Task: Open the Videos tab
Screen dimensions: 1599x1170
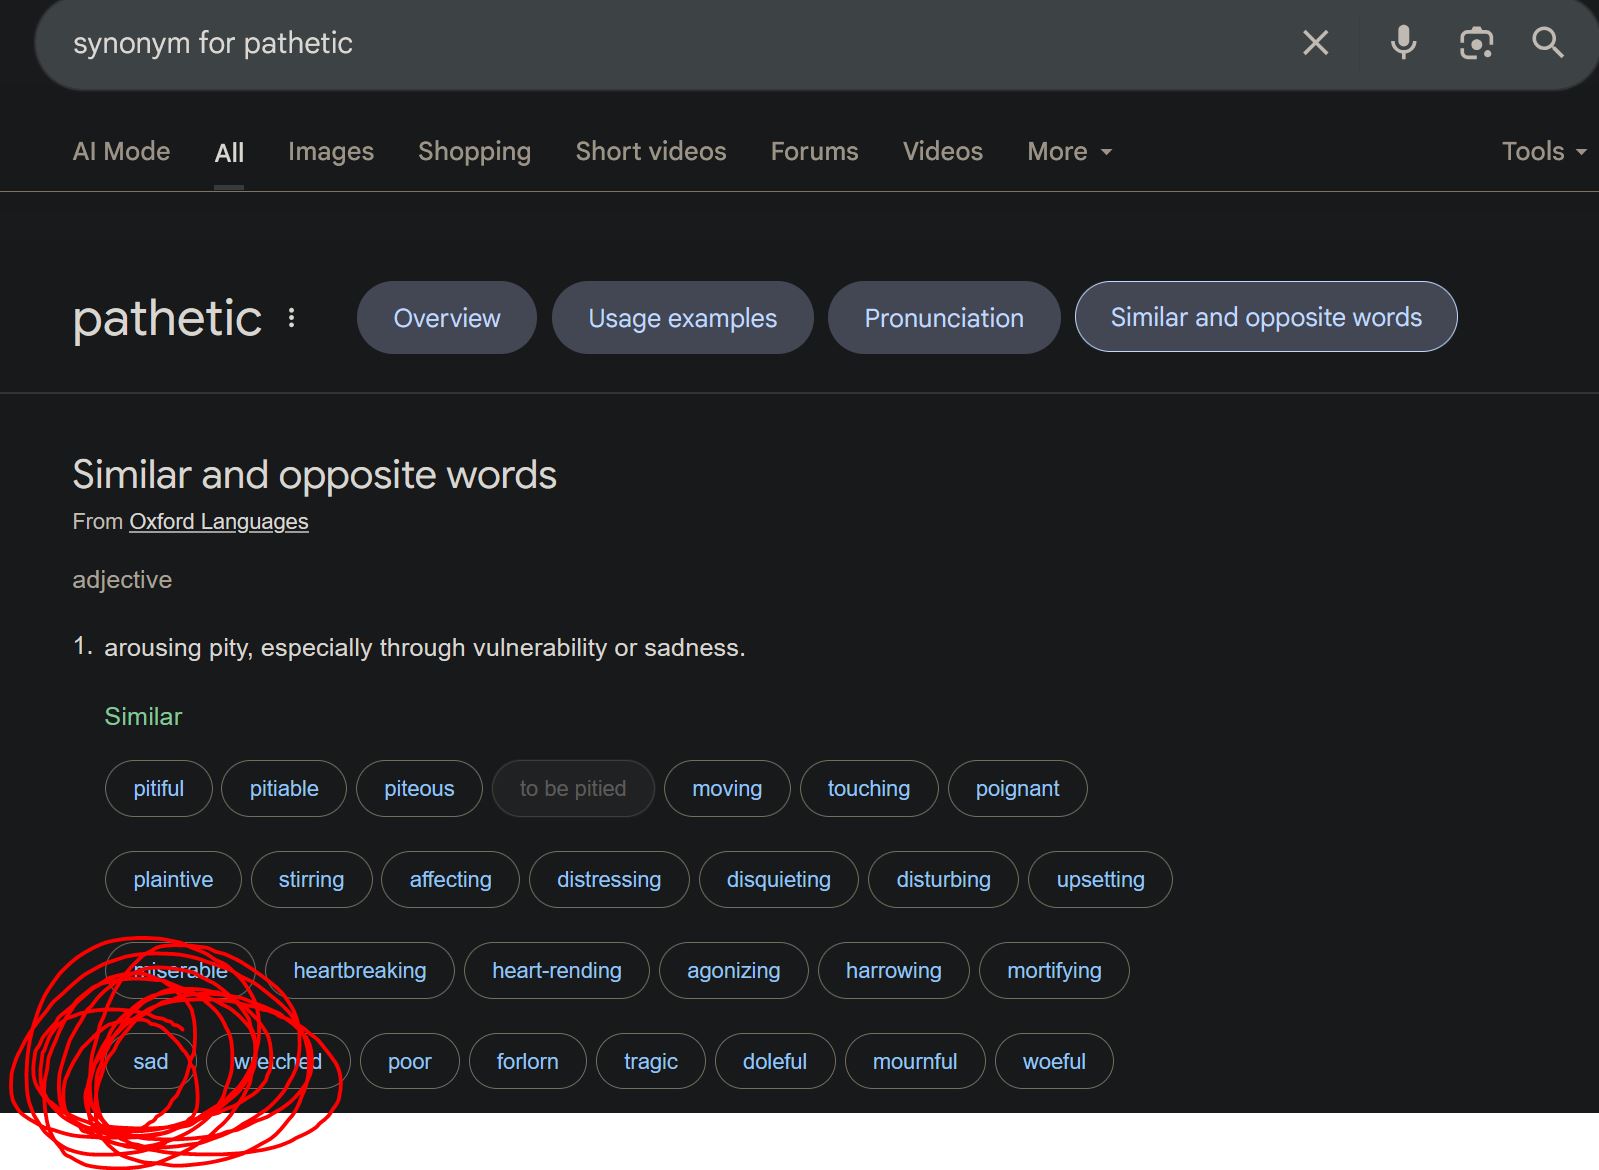Action: pyautogui.click(x=943, y=151)
